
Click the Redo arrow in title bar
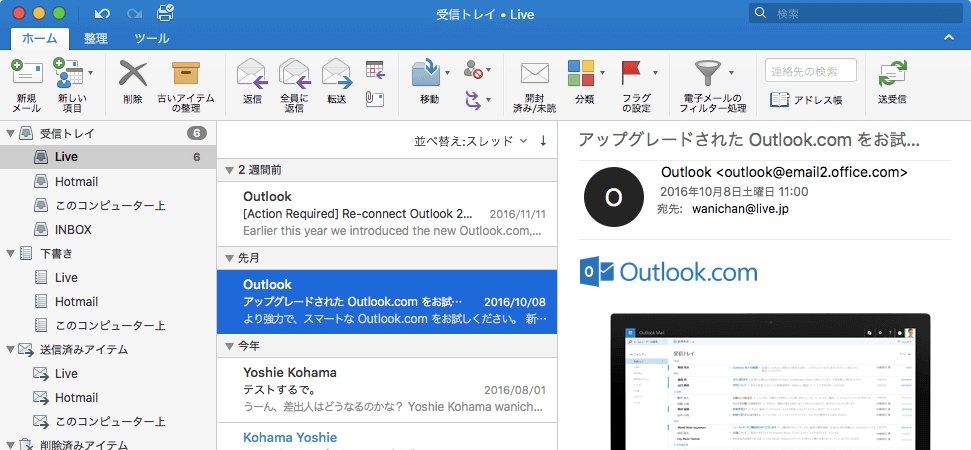point(134,13)
